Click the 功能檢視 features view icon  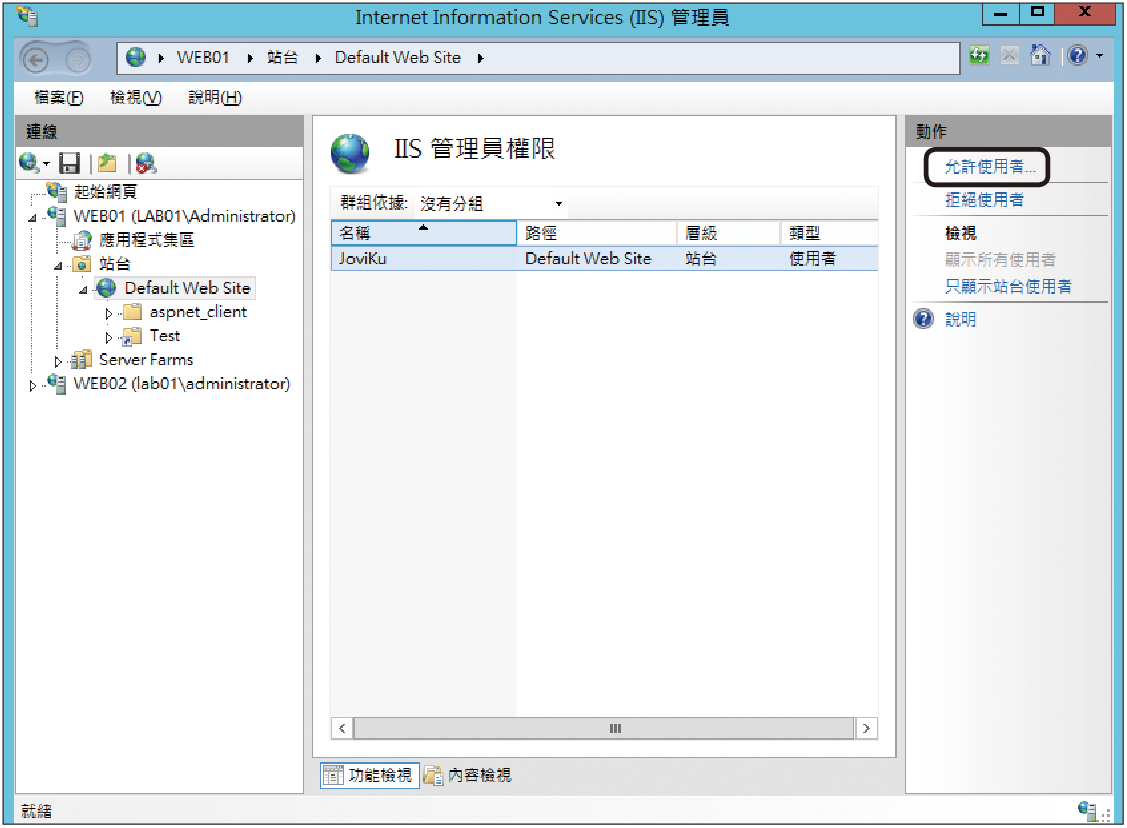[334, 775]
